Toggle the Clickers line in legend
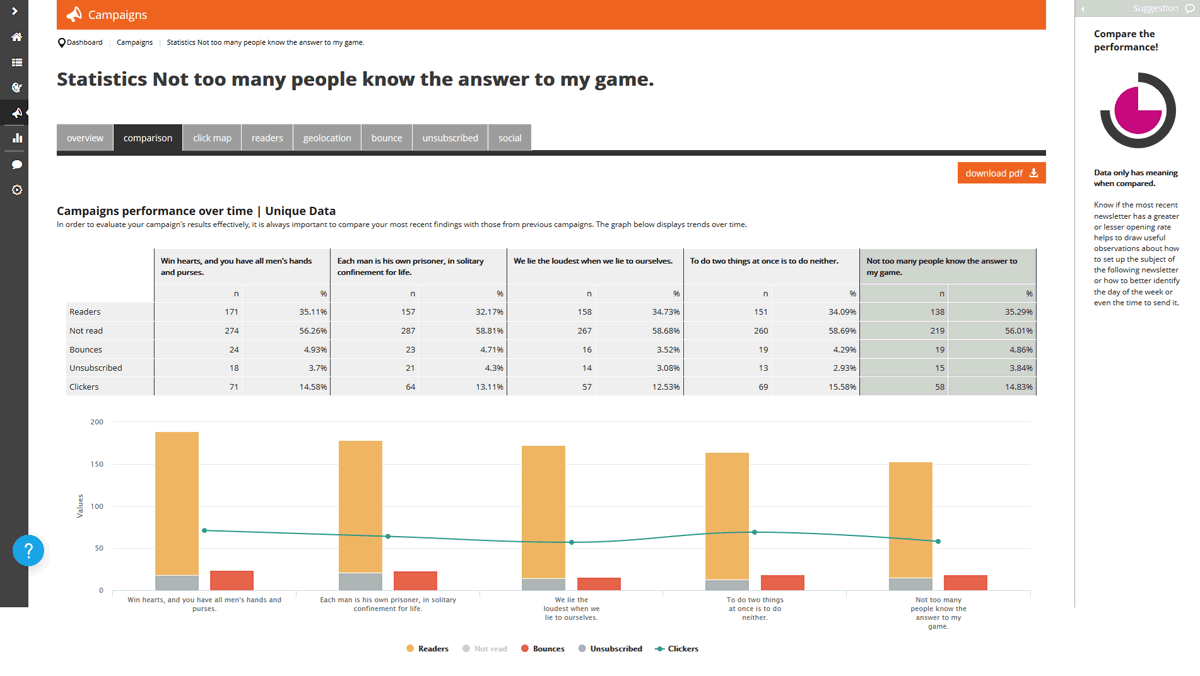The height and width of the screenshot is (676, 1200). point(676,649)
